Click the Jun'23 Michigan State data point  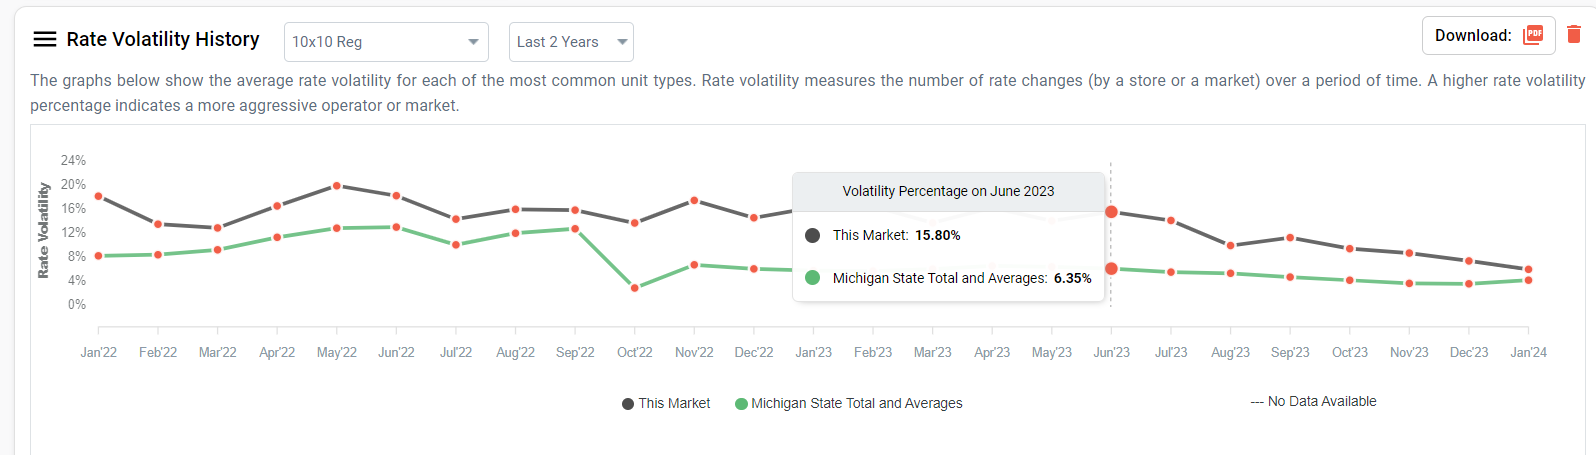tap(1111, 268)
